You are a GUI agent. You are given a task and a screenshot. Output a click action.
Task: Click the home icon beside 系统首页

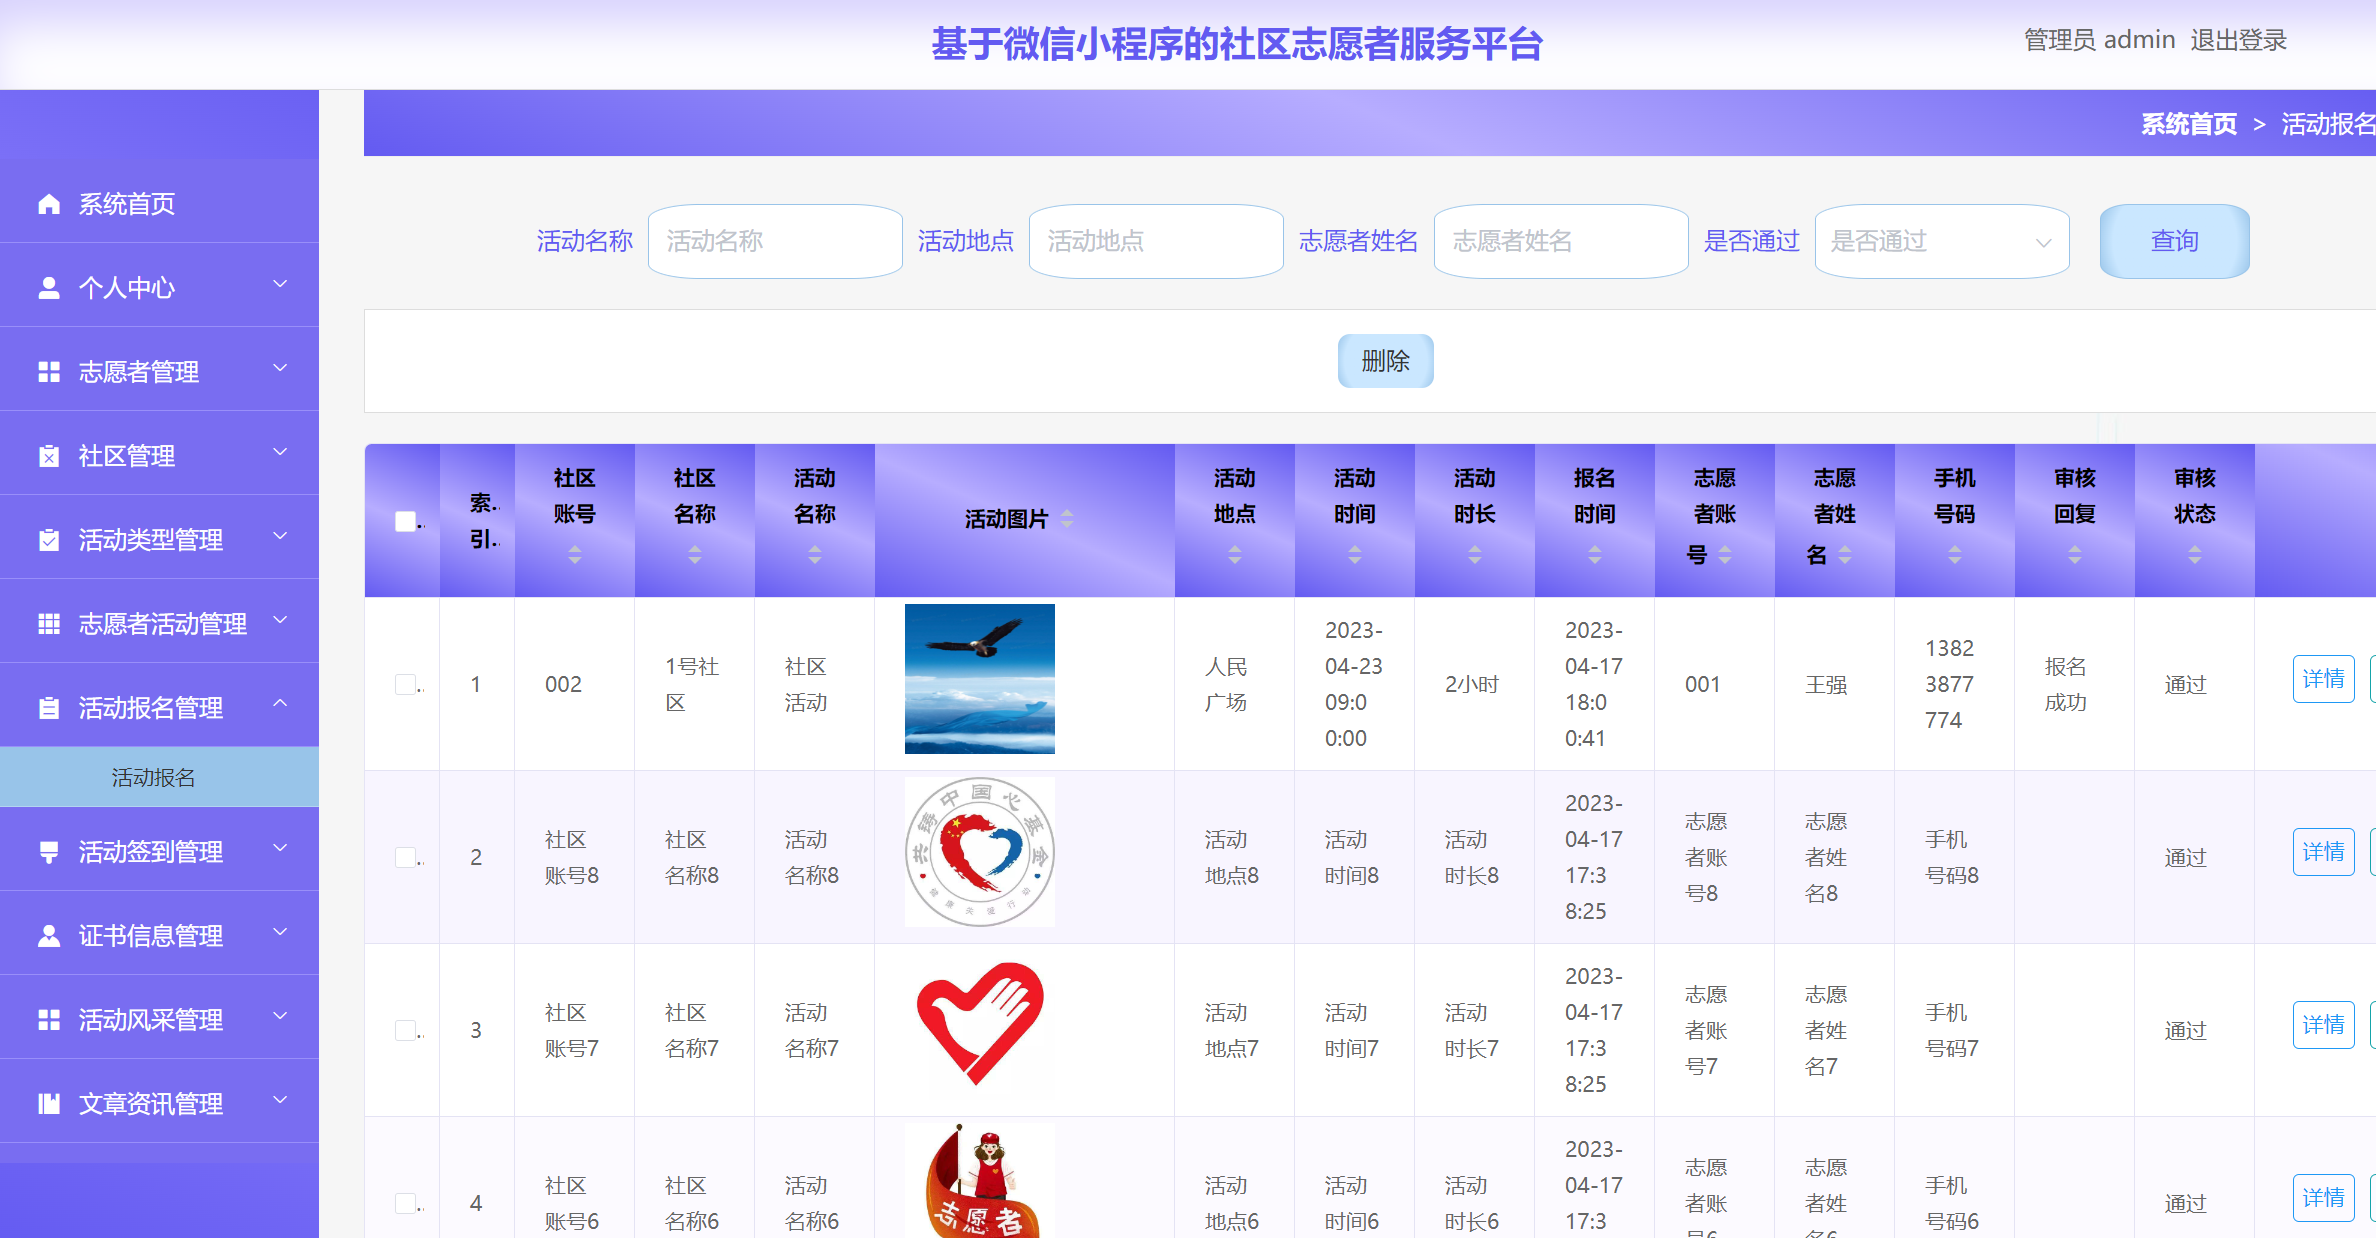point(47,203)
